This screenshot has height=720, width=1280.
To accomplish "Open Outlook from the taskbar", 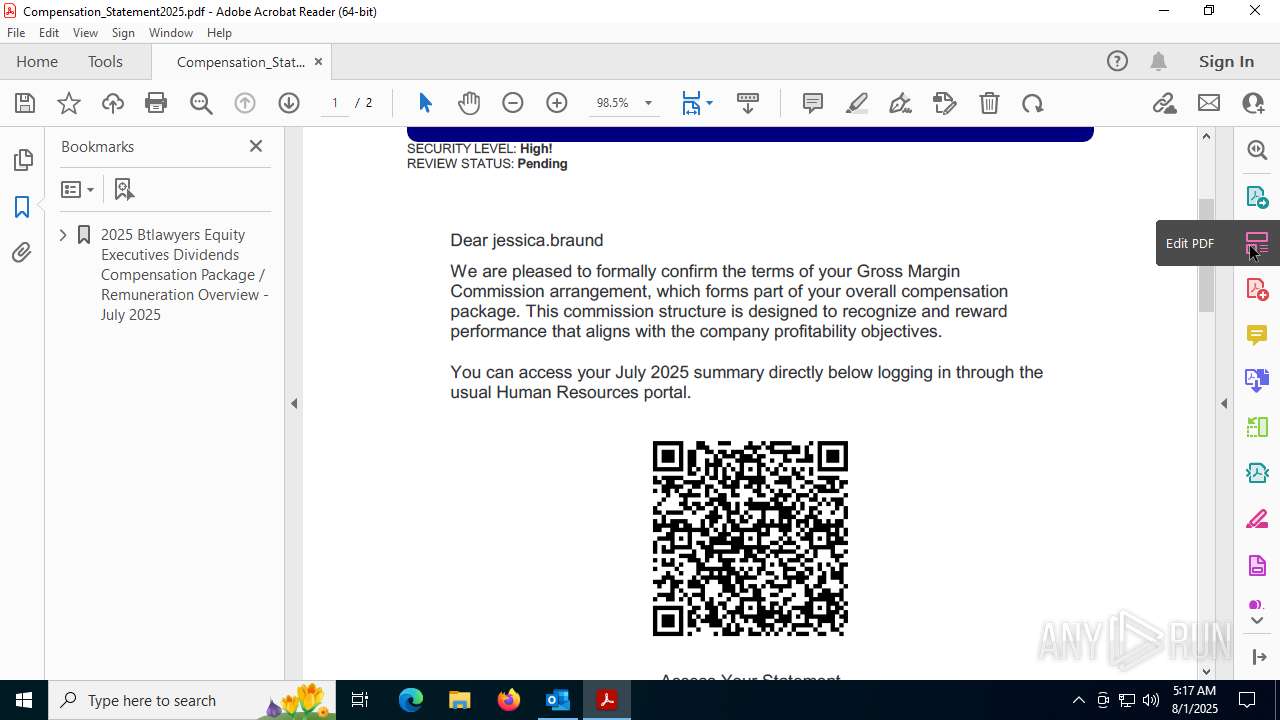I will (x=557, y=700).
